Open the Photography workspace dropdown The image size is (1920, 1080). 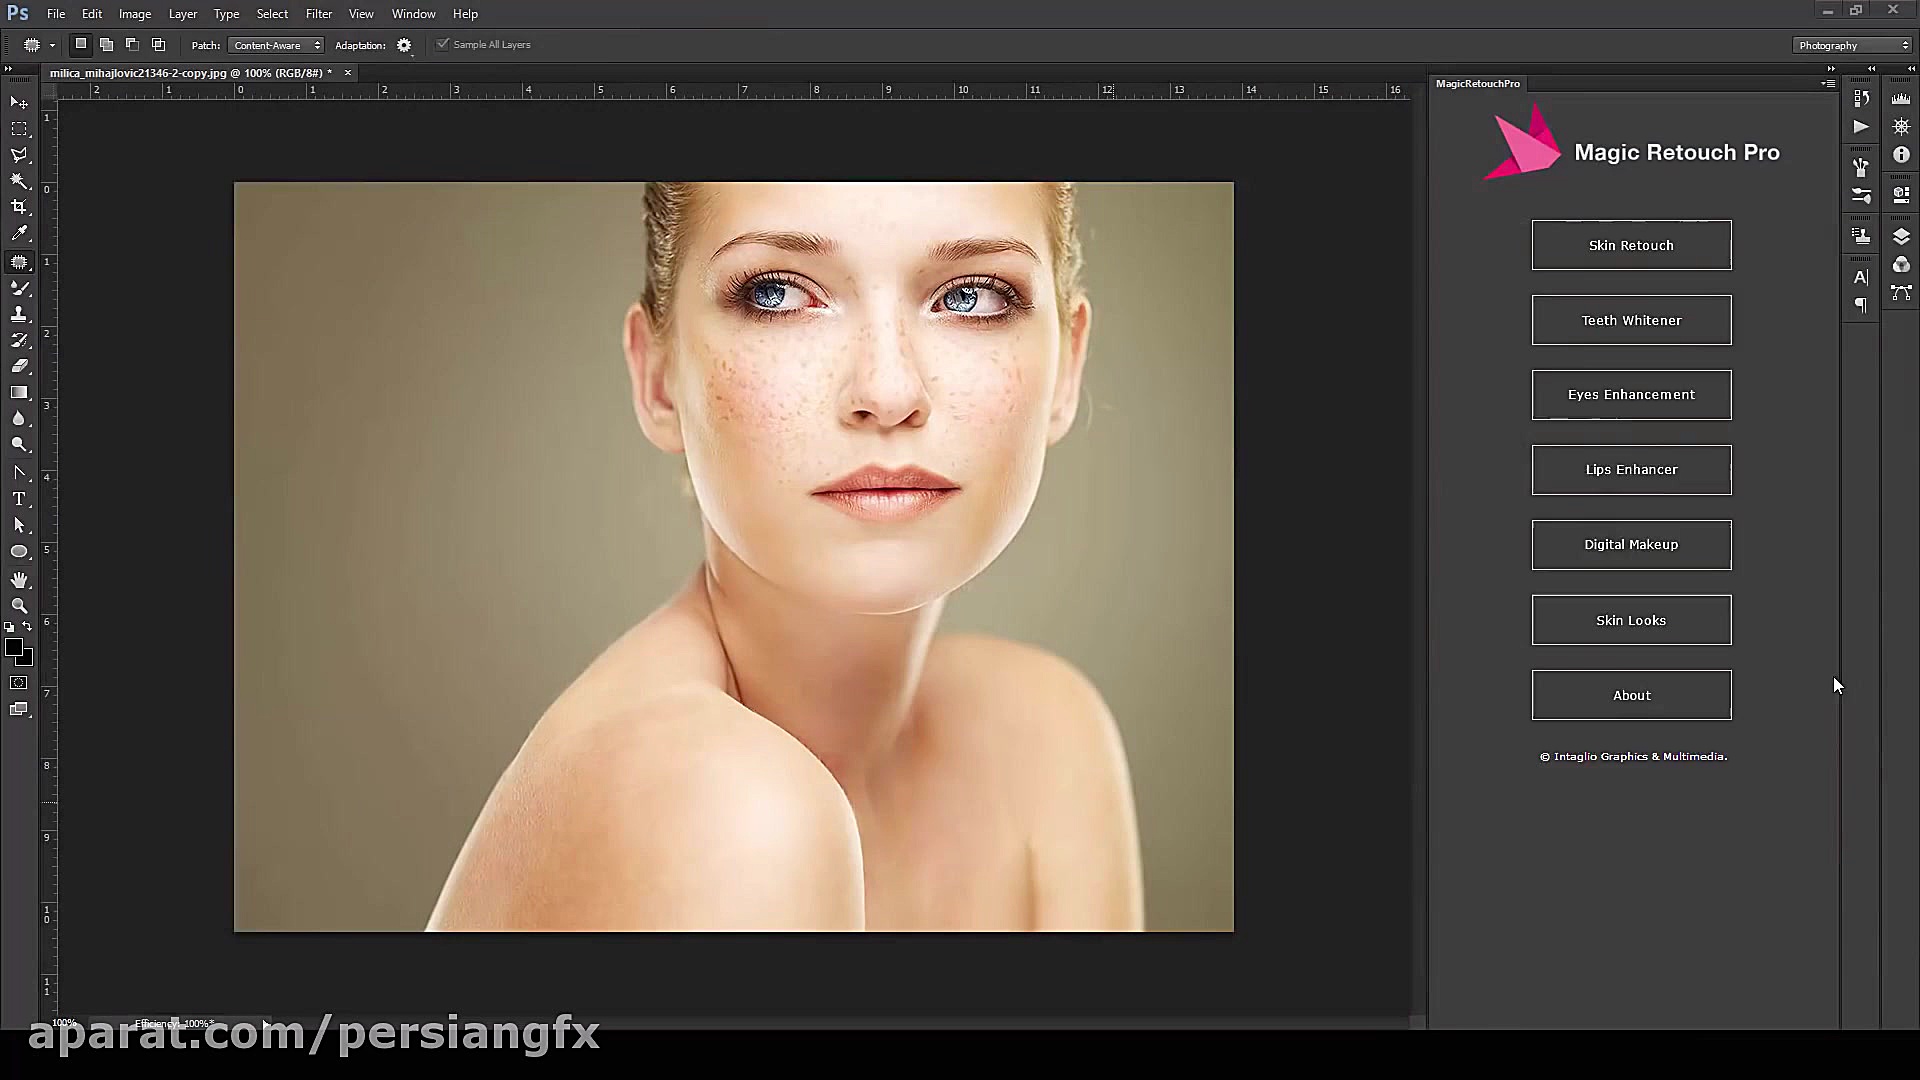[1852, 45]
